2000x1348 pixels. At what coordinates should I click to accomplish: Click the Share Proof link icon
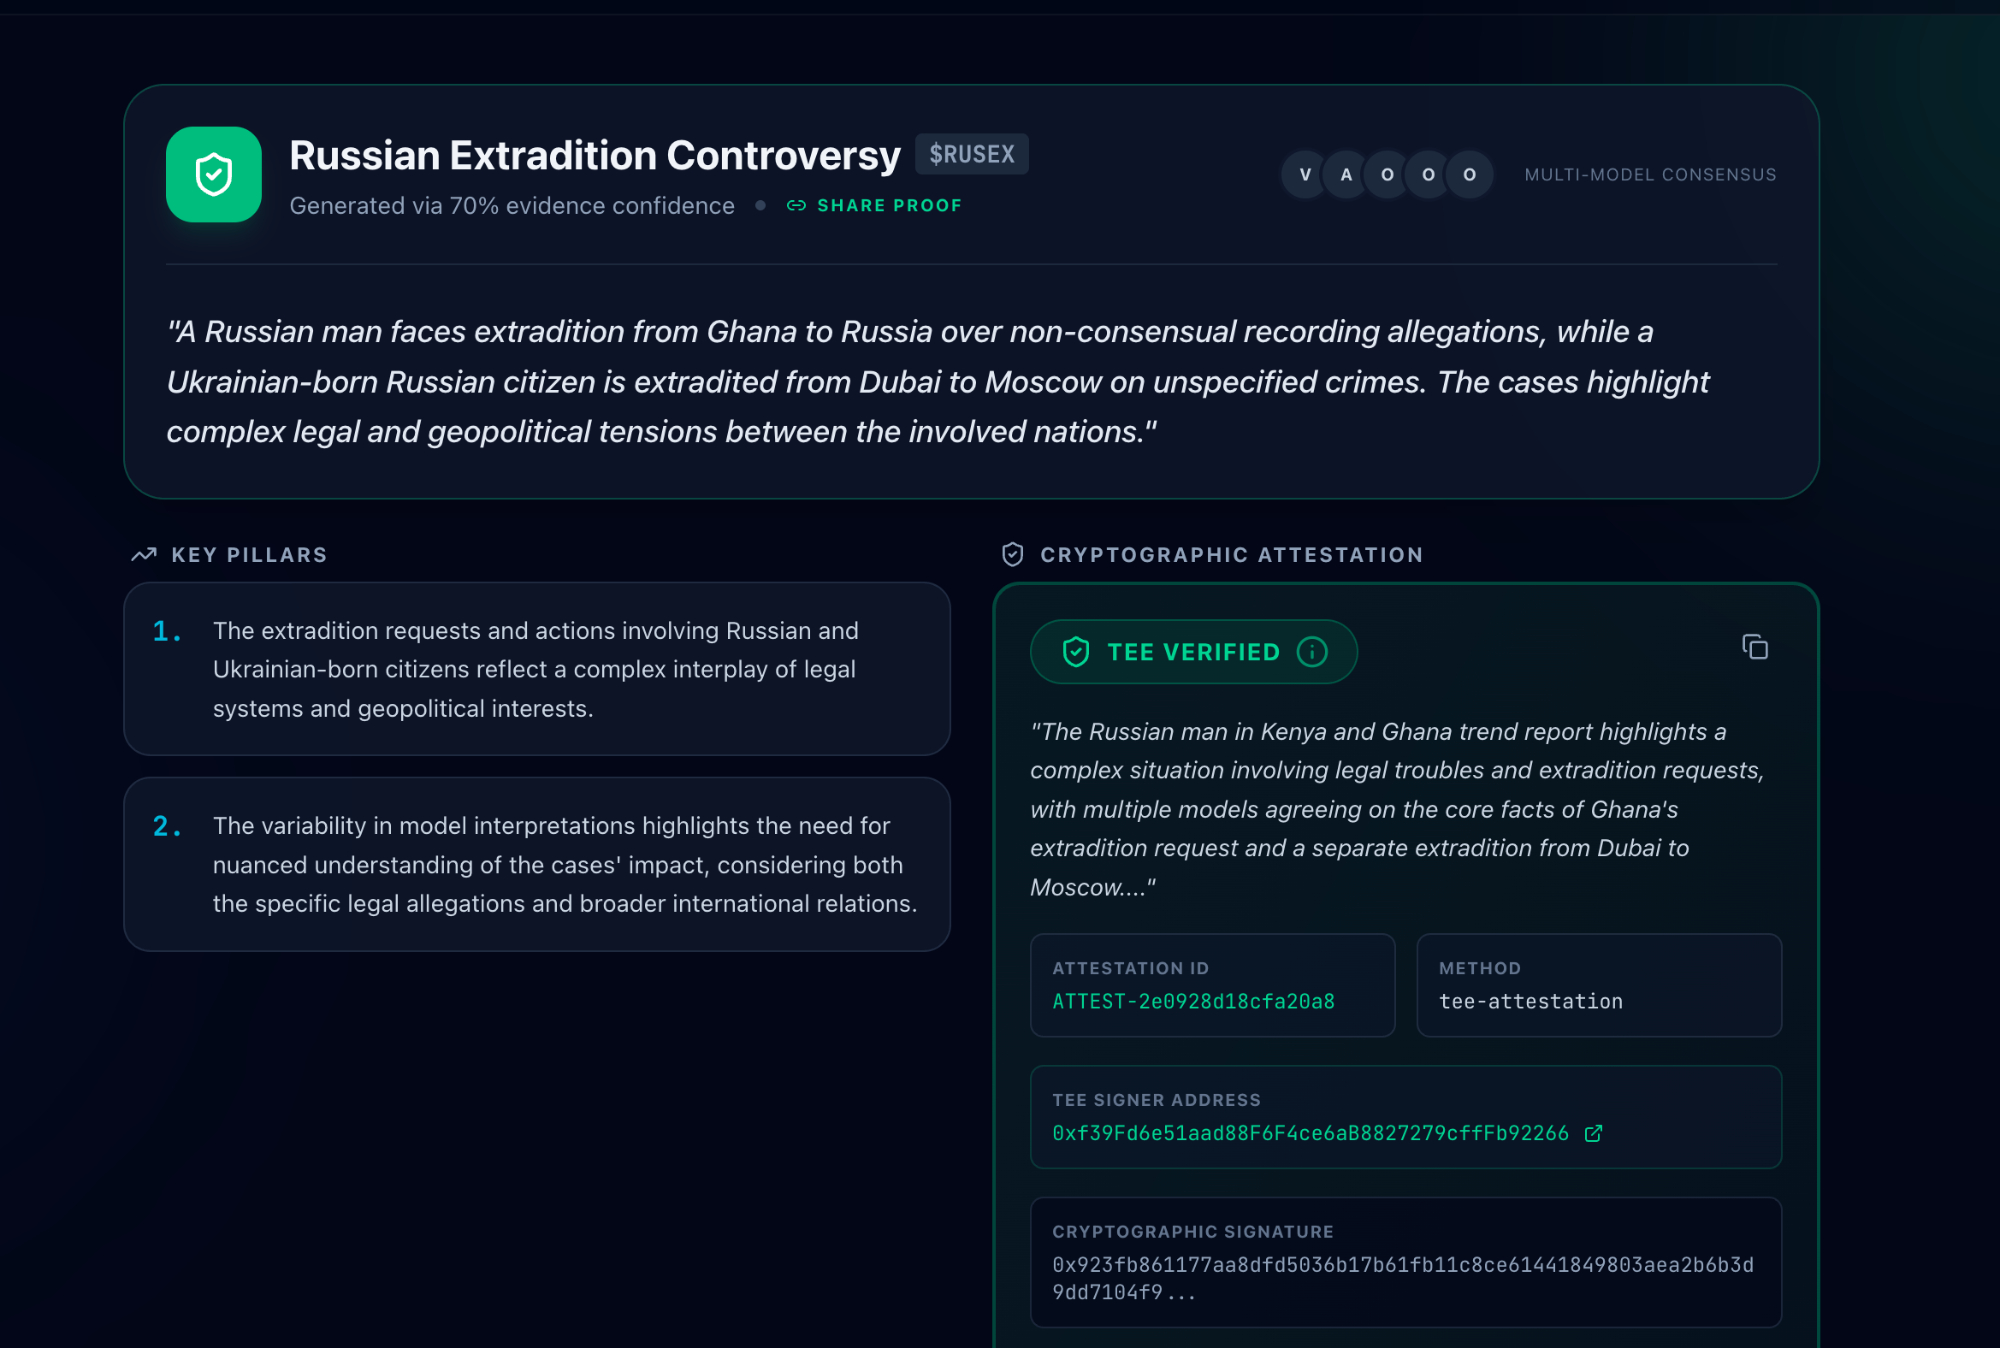(796, 205)
